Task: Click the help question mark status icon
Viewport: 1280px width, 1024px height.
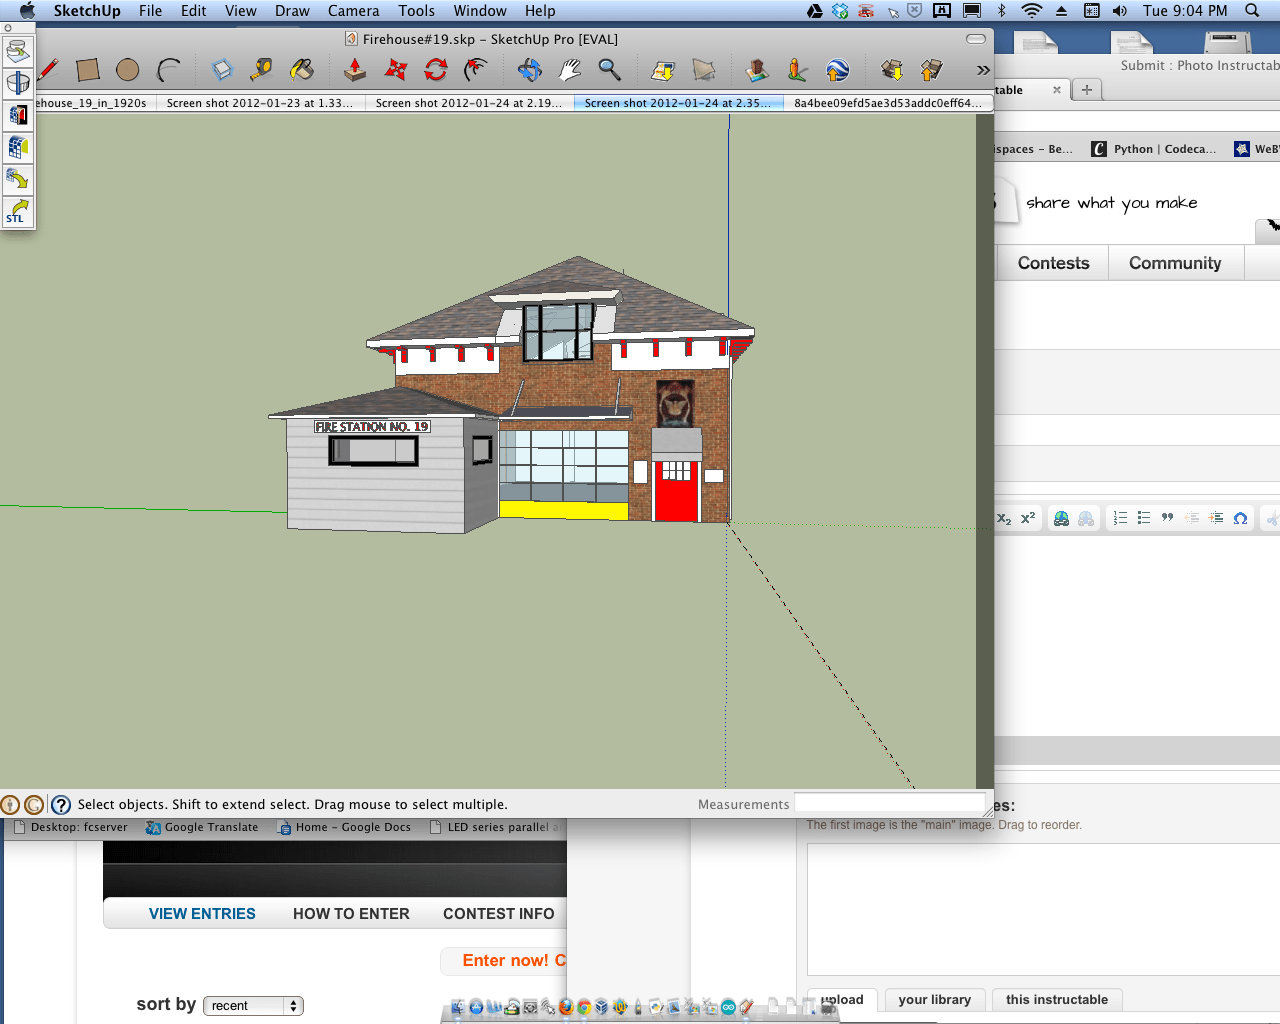Action: point(60,805)
